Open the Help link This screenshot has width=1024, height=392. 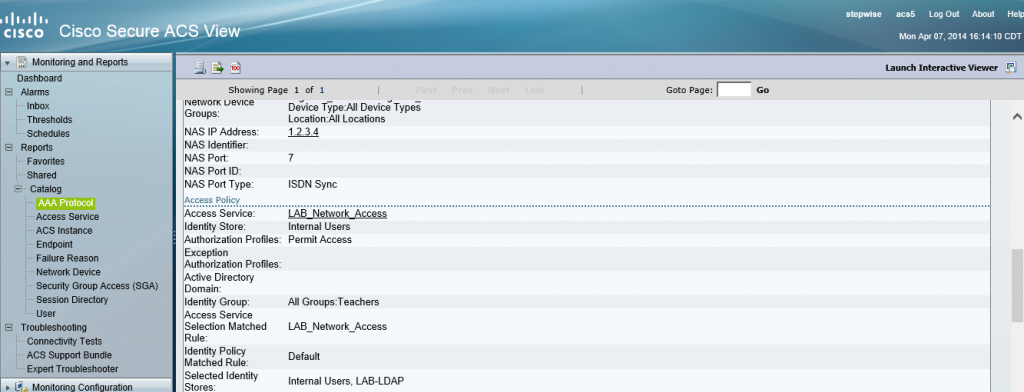1015,14
